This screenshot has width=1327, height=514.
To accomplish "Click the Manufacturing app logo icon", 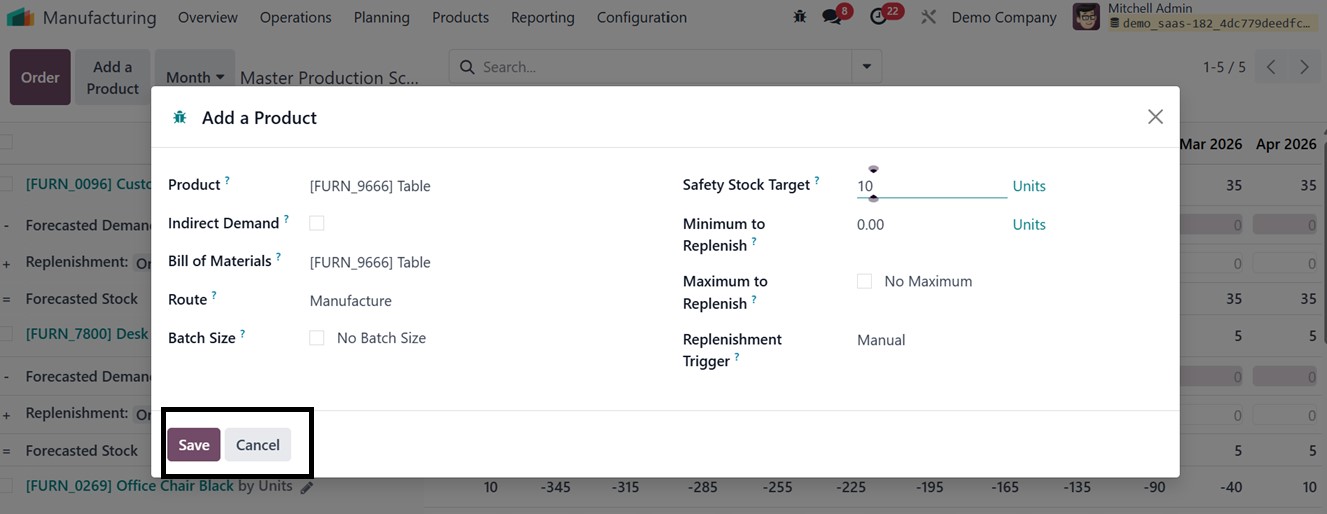I will click(21, 18).
